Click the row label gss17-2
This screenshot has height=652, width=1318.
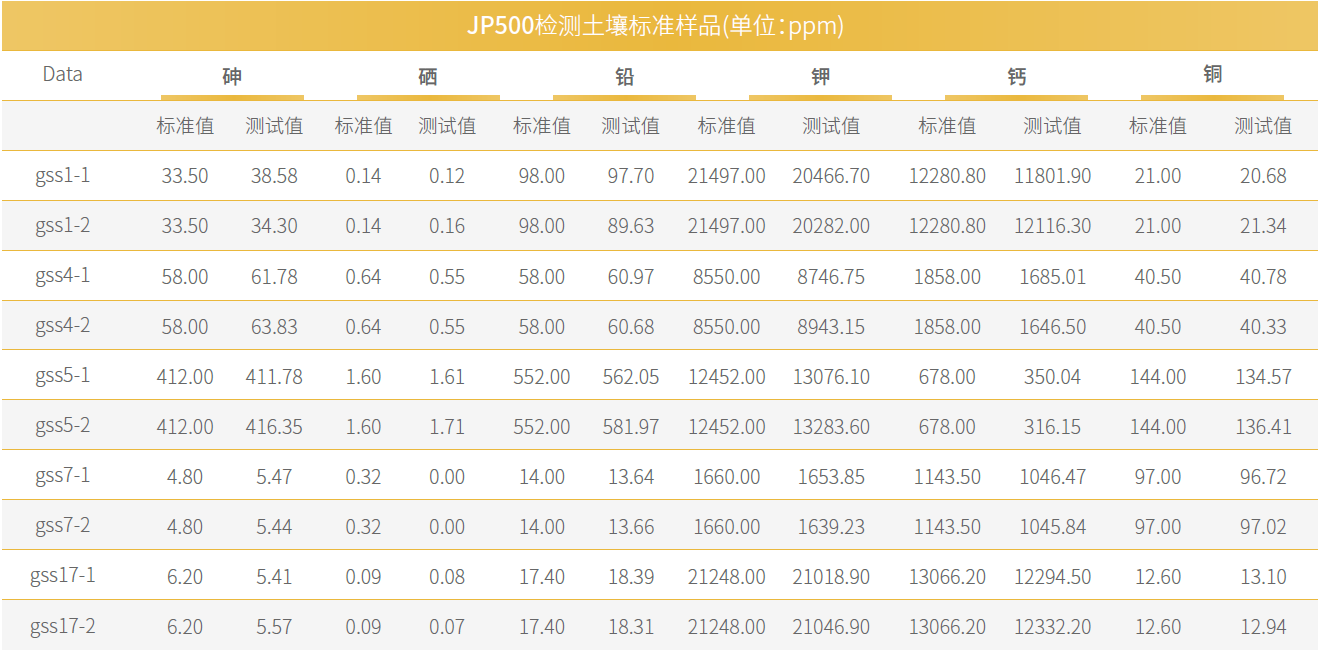pyautogui.click(x=62, y=626)
